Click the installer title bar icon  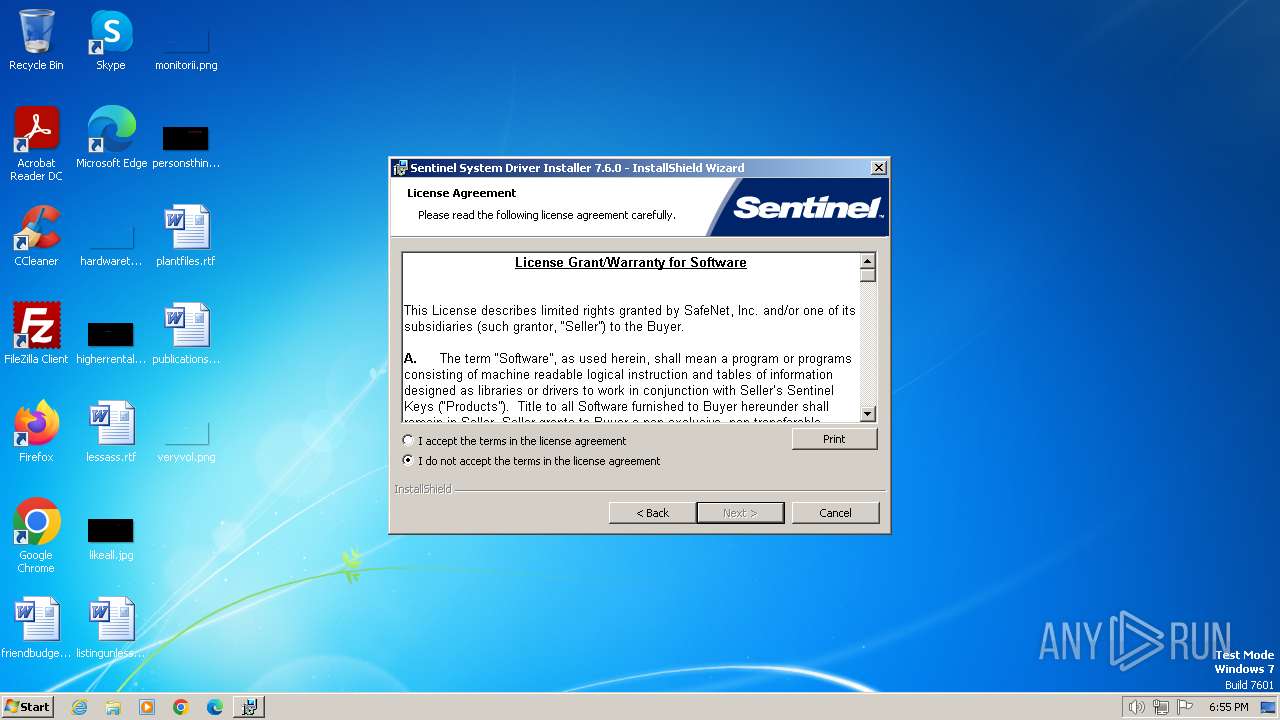400,168
